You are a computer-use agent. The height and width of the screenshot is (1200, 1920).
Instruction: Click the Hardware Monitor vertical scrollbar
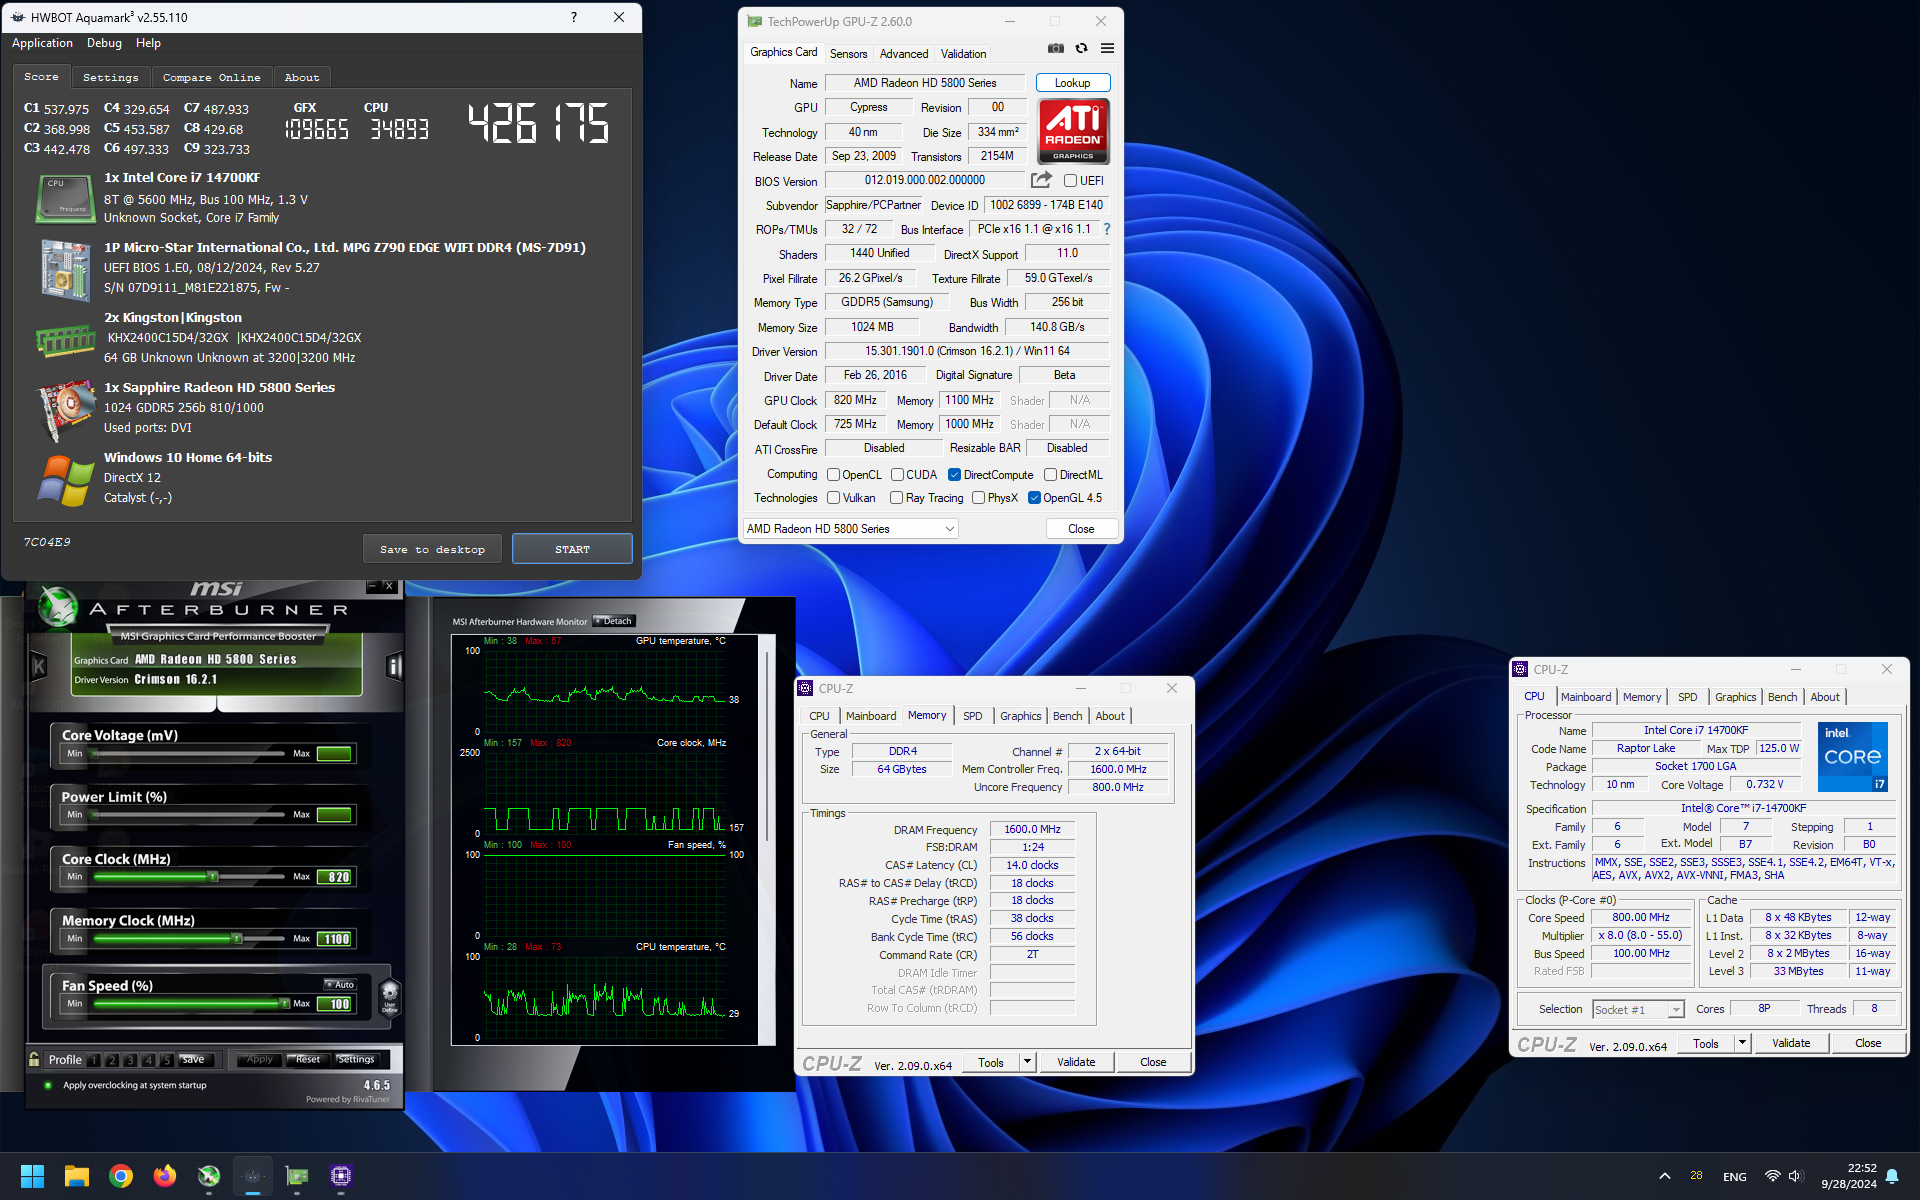[x=768, y=746]
